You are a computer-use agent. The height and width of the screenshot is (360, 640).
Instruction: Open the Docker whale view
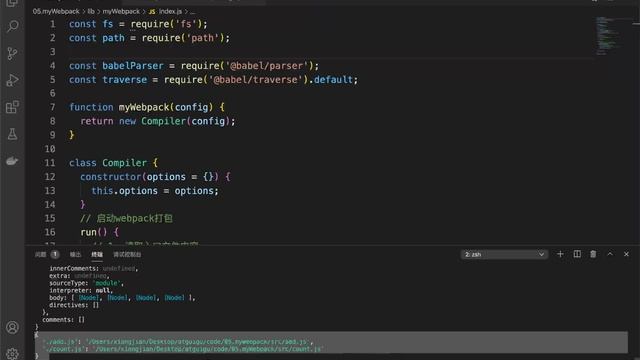coord(12,161)
